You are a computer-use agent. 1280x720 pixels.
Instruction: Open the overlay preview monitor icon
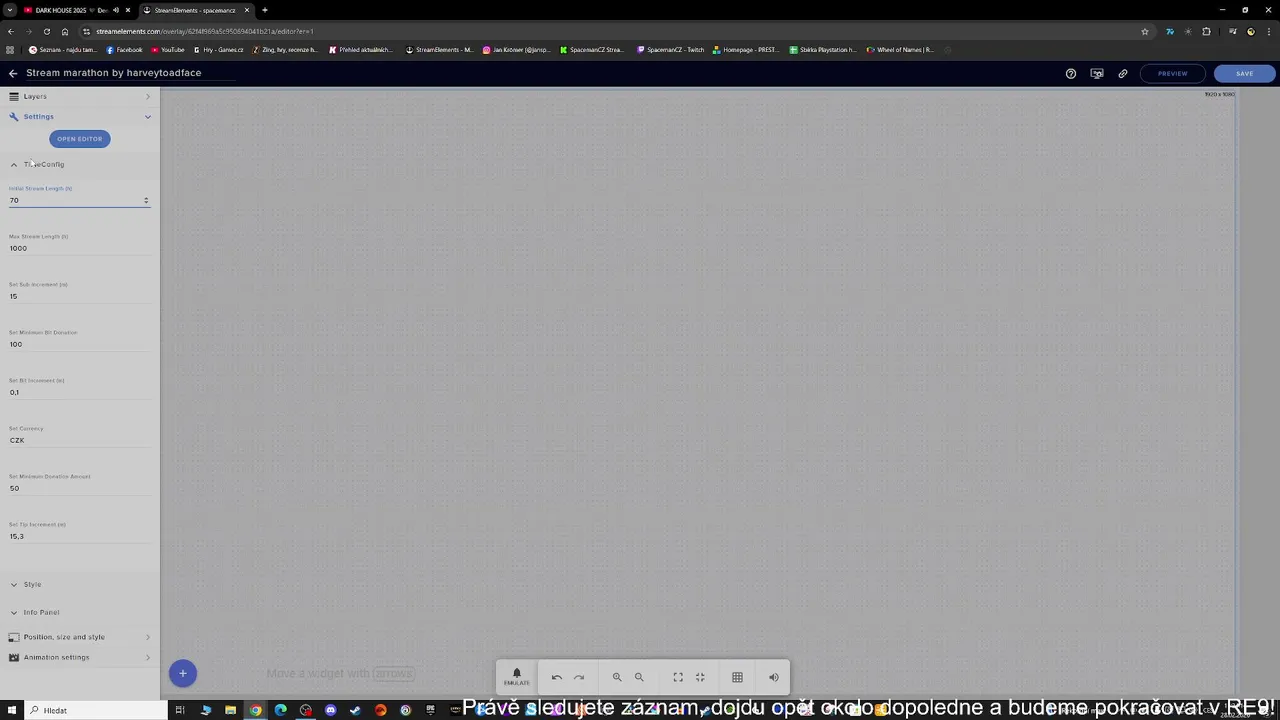(1097, 73)
